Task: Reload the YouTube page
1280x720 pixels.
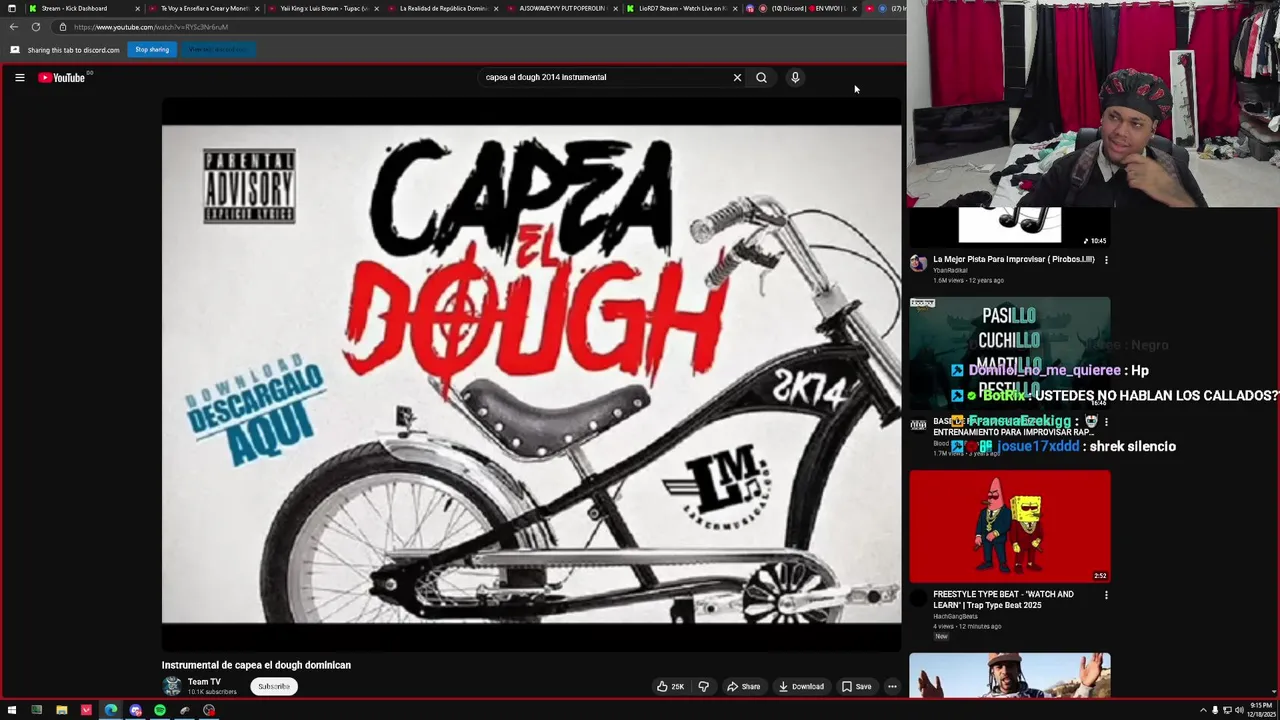Action: pyautogui.click(x=36, y=27)
